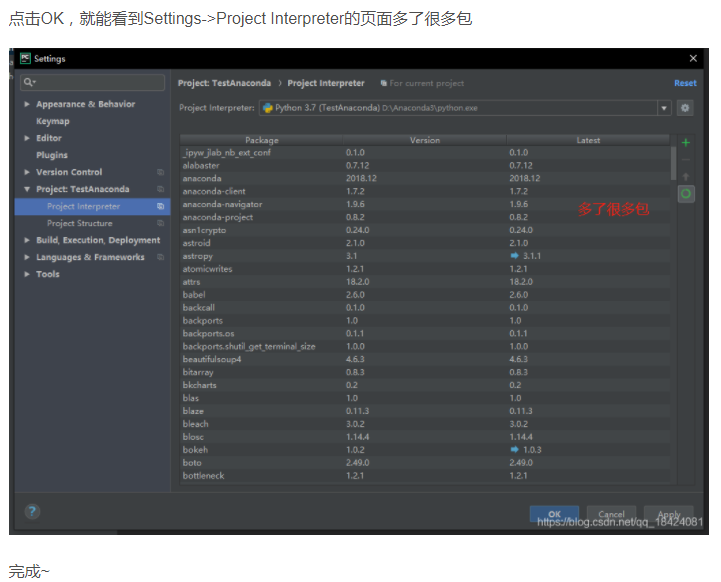
Task: Expand the Editor section
Action: point(27,138)
